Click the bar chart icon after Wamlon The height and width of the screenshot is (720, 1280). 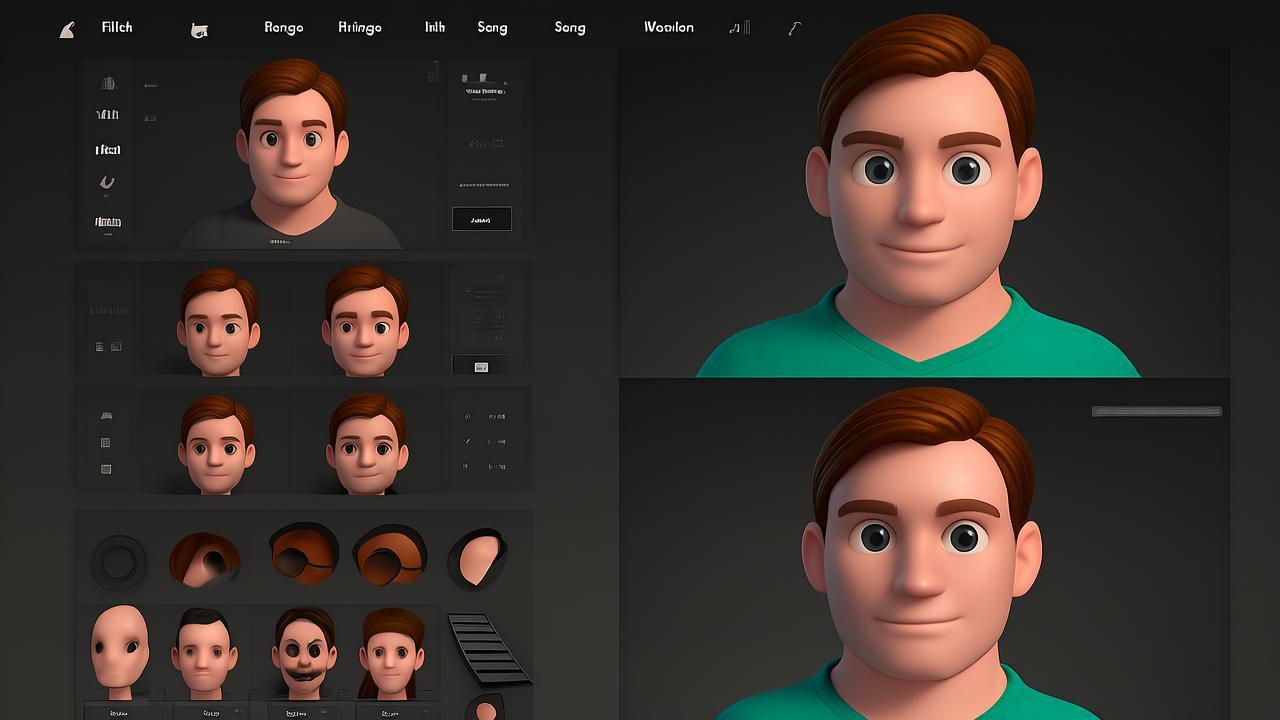(740, 28)
